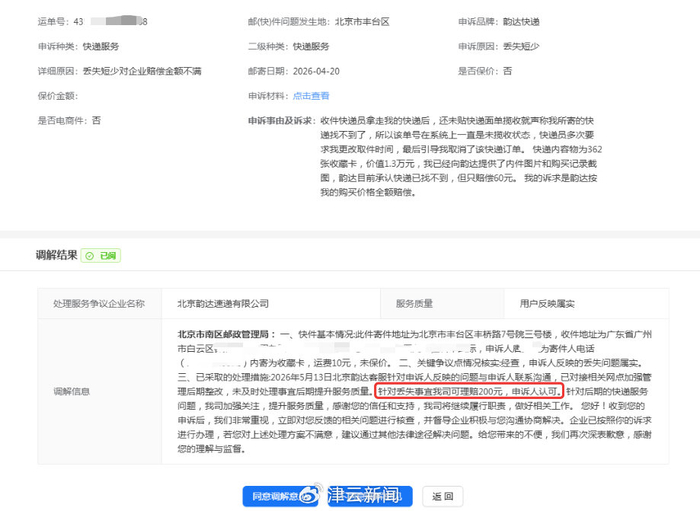Click the 处理服务争议企业名称 table cell
700x511 pixels.
(x=99, y=303)
